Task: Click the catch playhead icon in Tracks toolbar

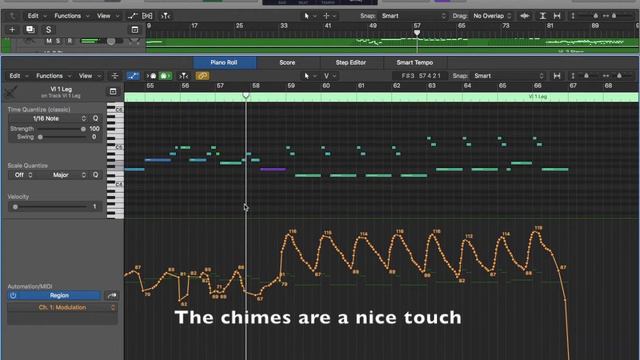Action: point(165,16)
